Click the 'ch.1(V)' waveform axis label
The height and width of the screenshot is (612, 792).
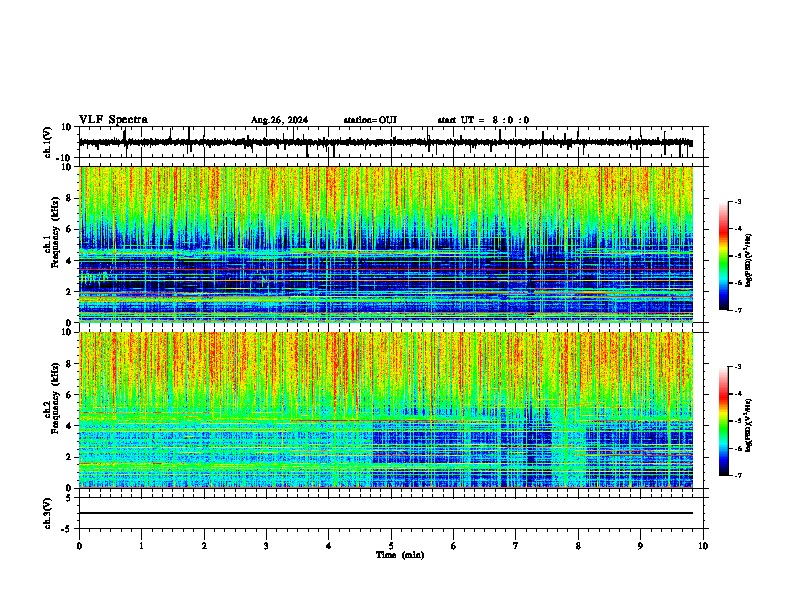[48, 142]
